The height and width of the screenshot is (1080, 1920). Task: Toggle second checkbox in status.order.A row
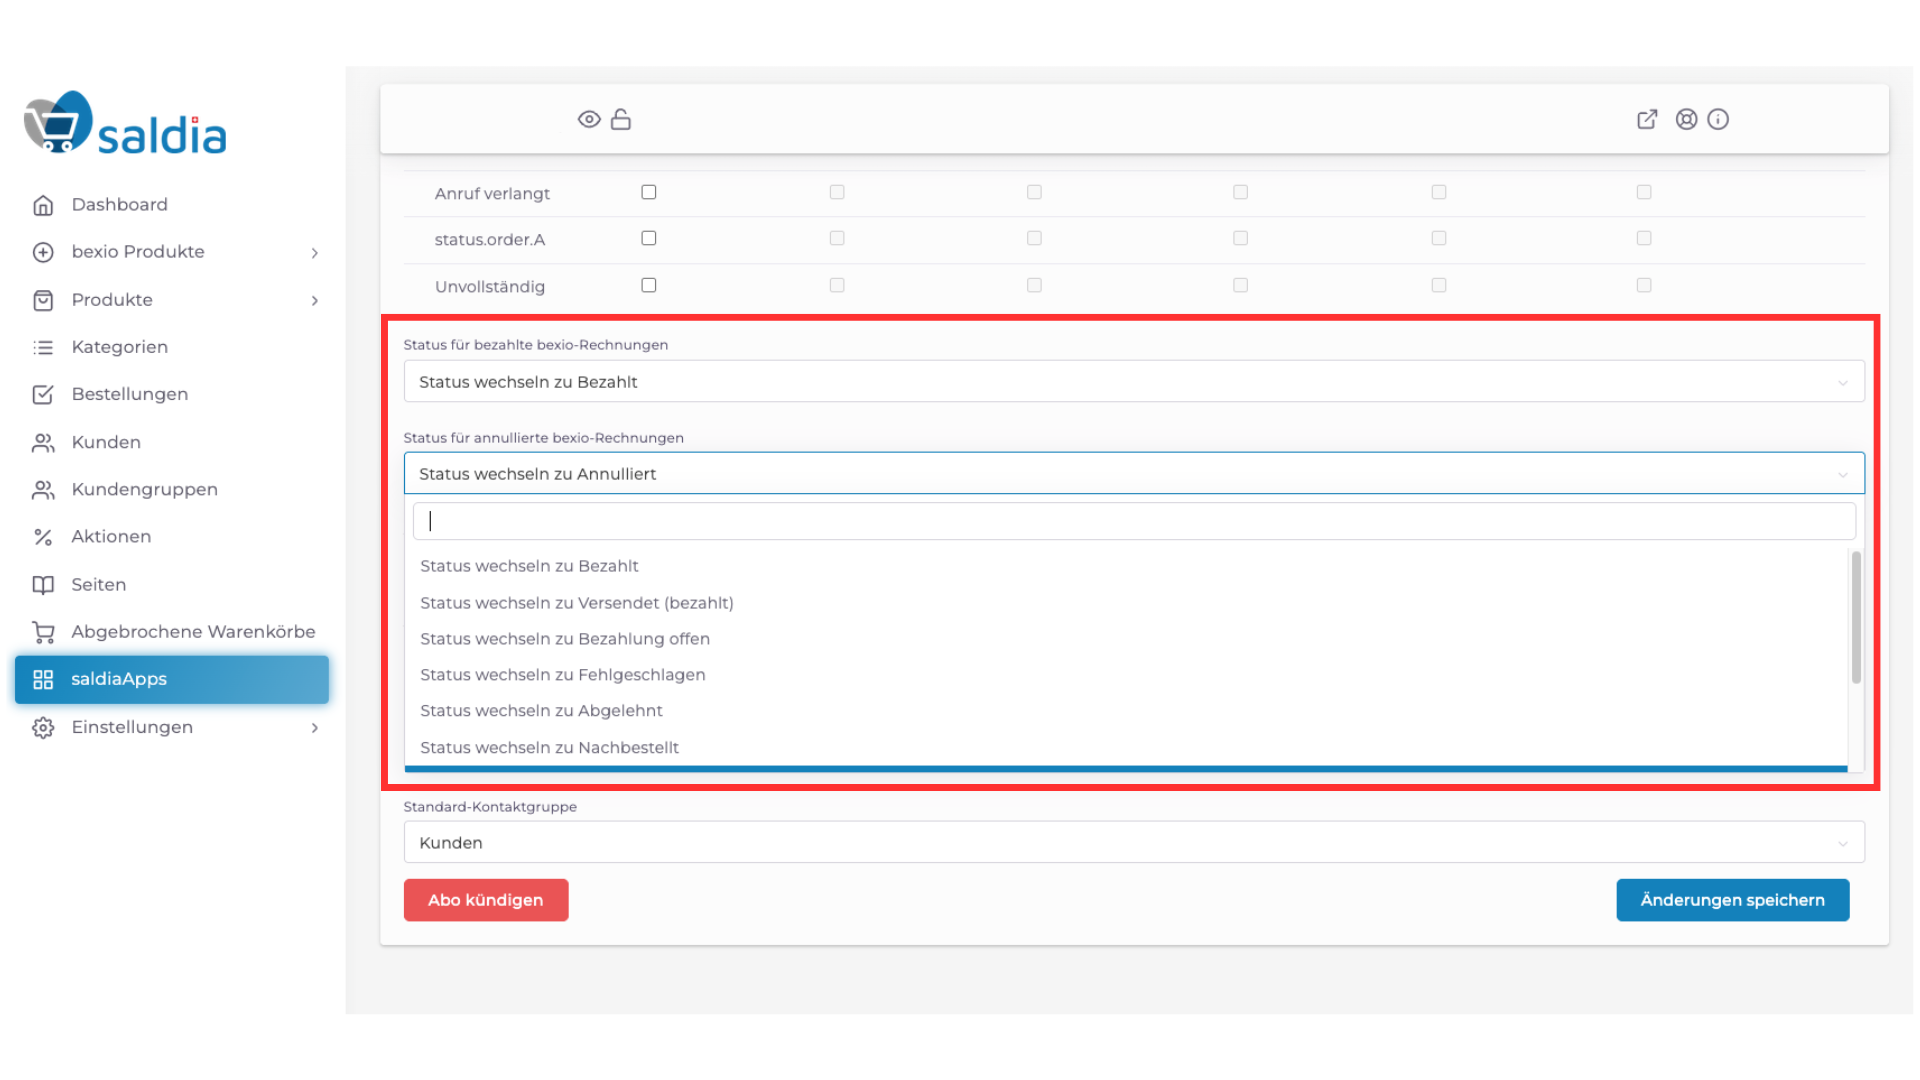point(837,238)
